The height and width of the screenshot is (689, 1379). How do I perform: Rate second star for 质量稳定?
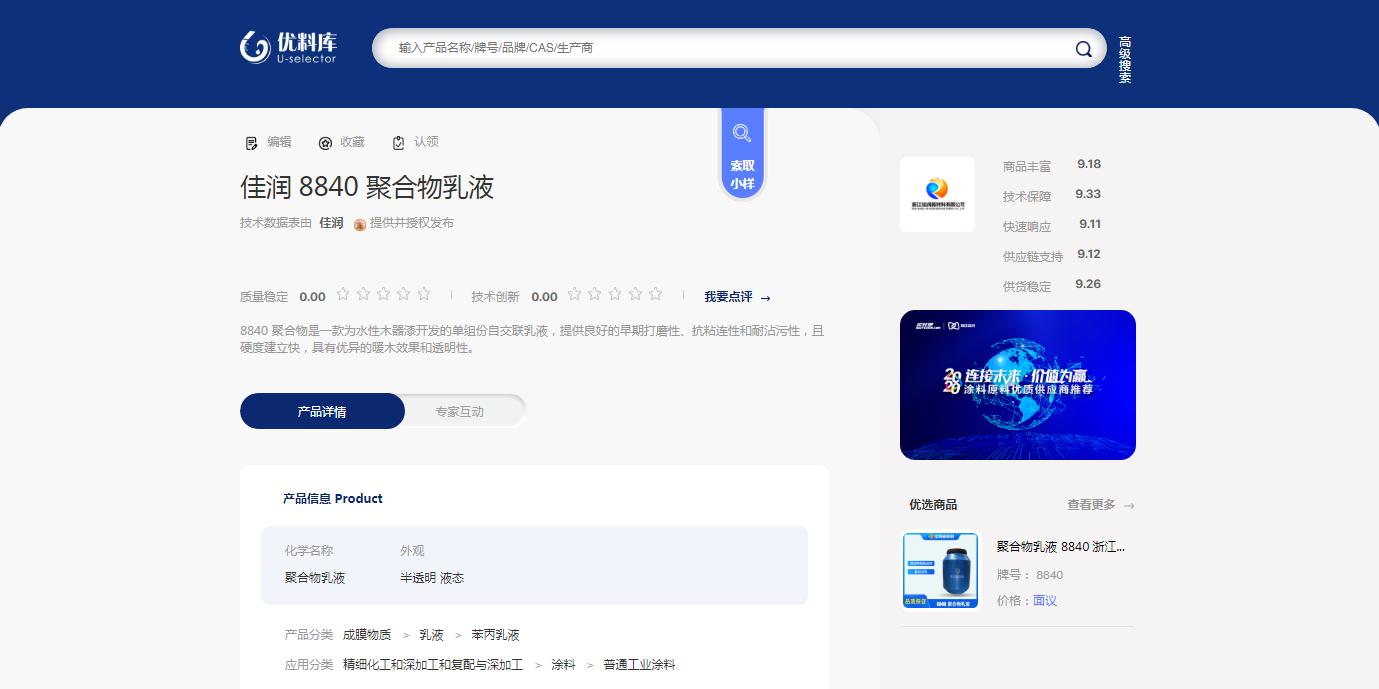[x=363, y=294]
